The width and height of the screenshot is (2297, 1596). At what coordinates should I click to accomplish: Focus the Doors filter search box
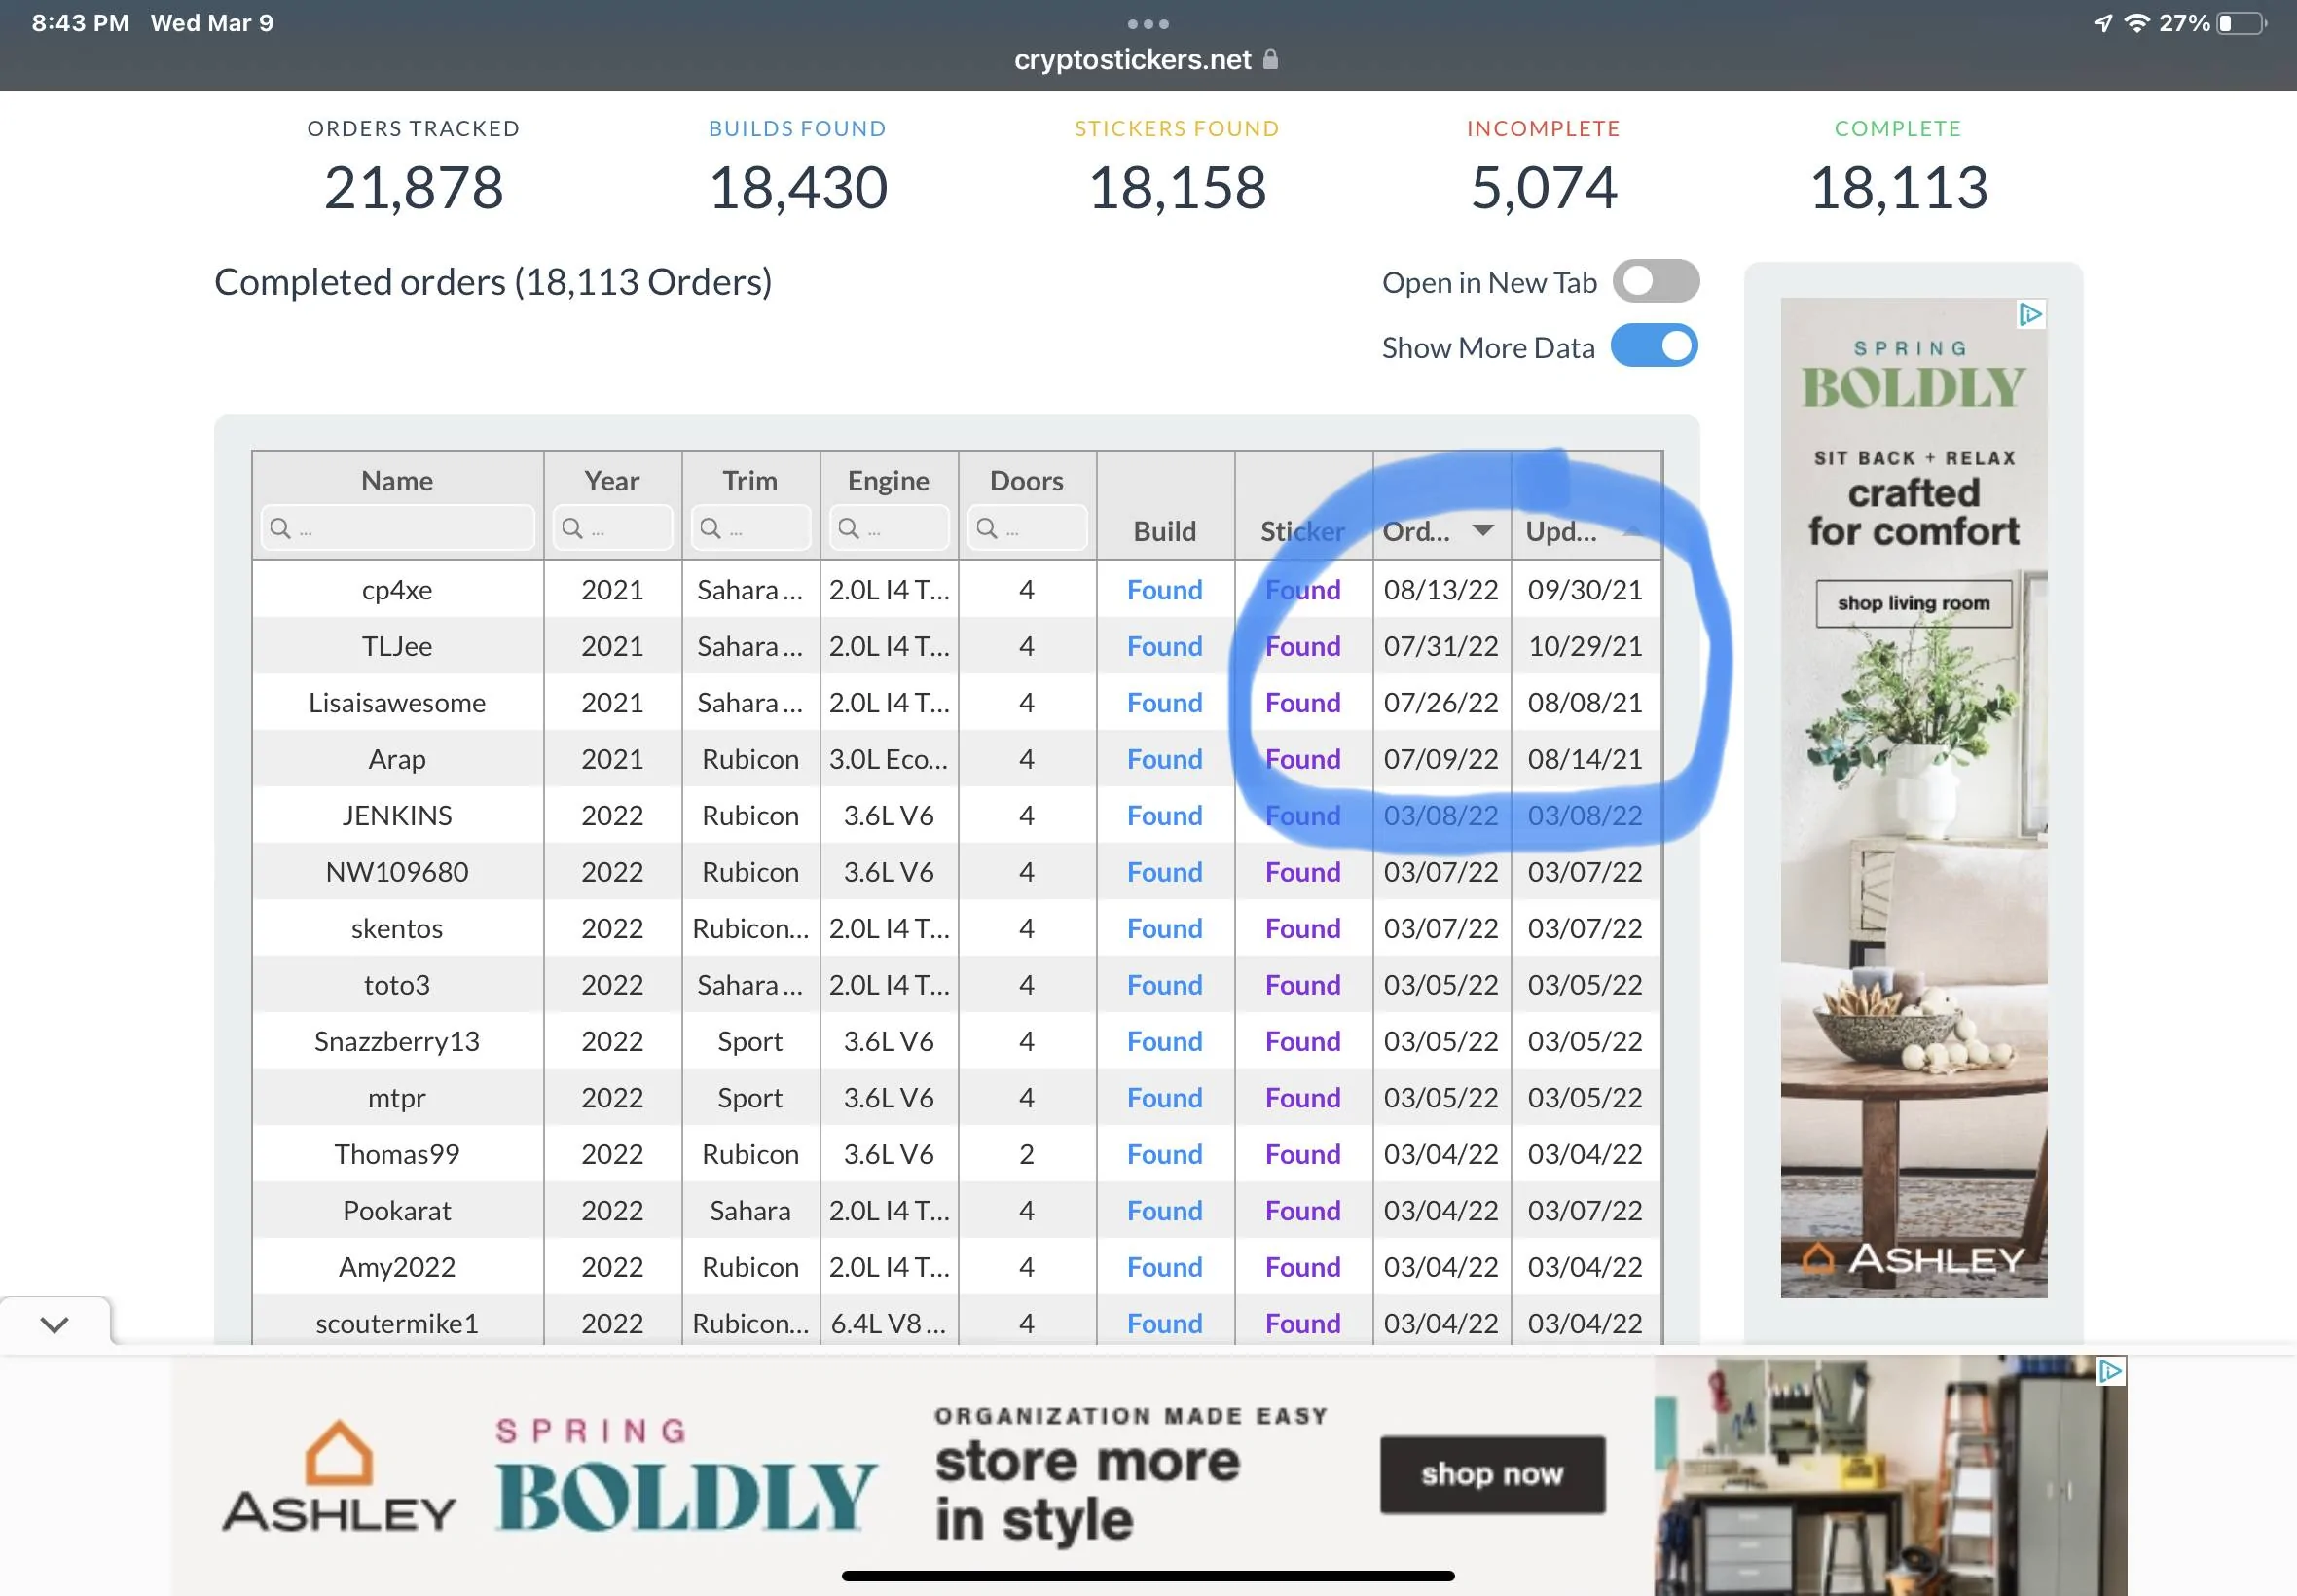[1027, 528]
